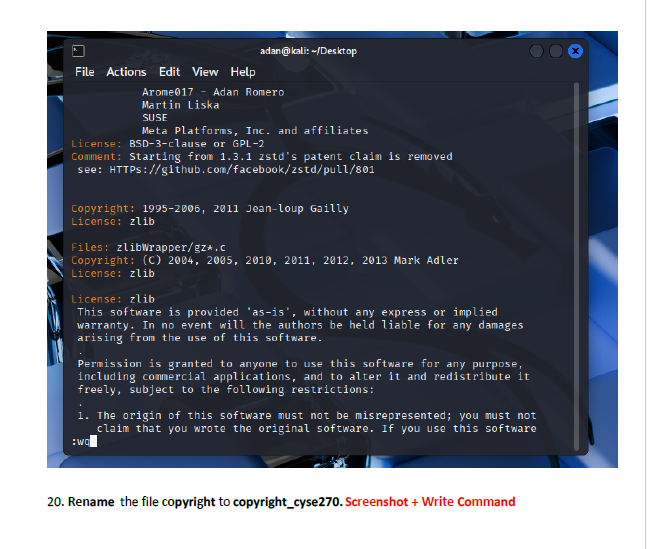Screen dimensions: 647x549
Task: Click the bold 'copyright_cyse270' filename in step 20
Action: [x=286, y=501]
